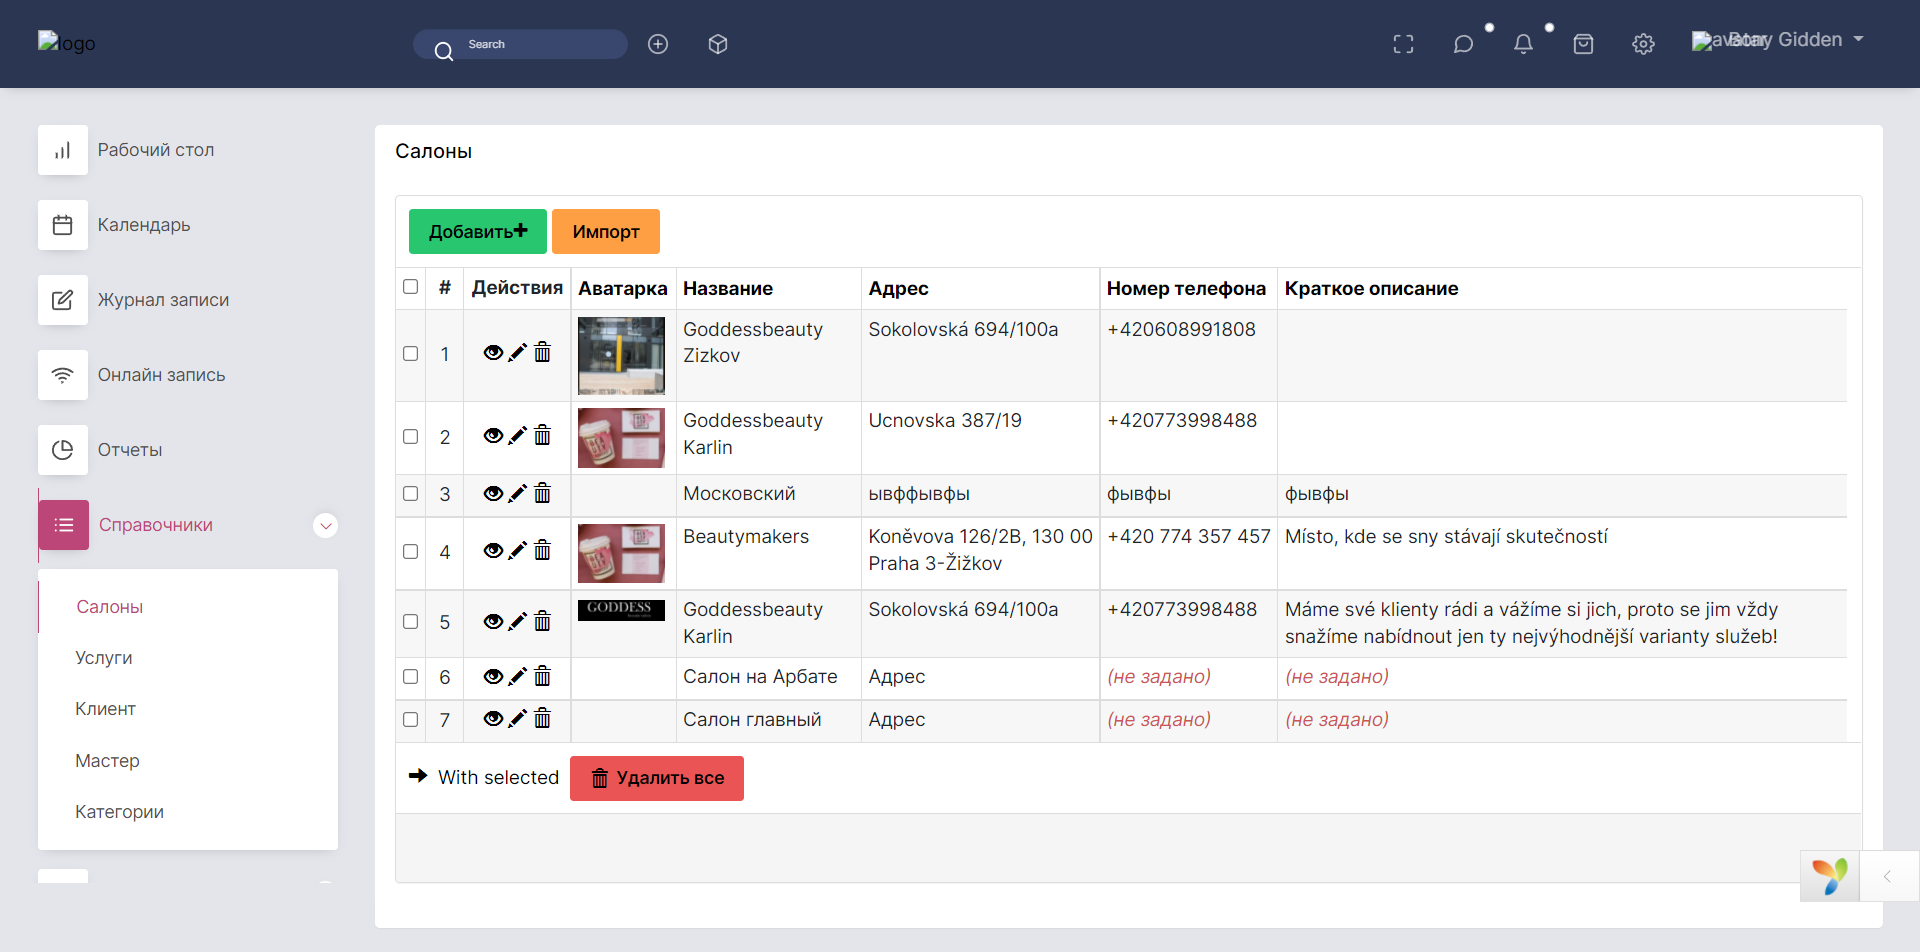Select the Салон на Арбате checkbox
Viewport: 1920px width, 952px height.
pos(410,676)
